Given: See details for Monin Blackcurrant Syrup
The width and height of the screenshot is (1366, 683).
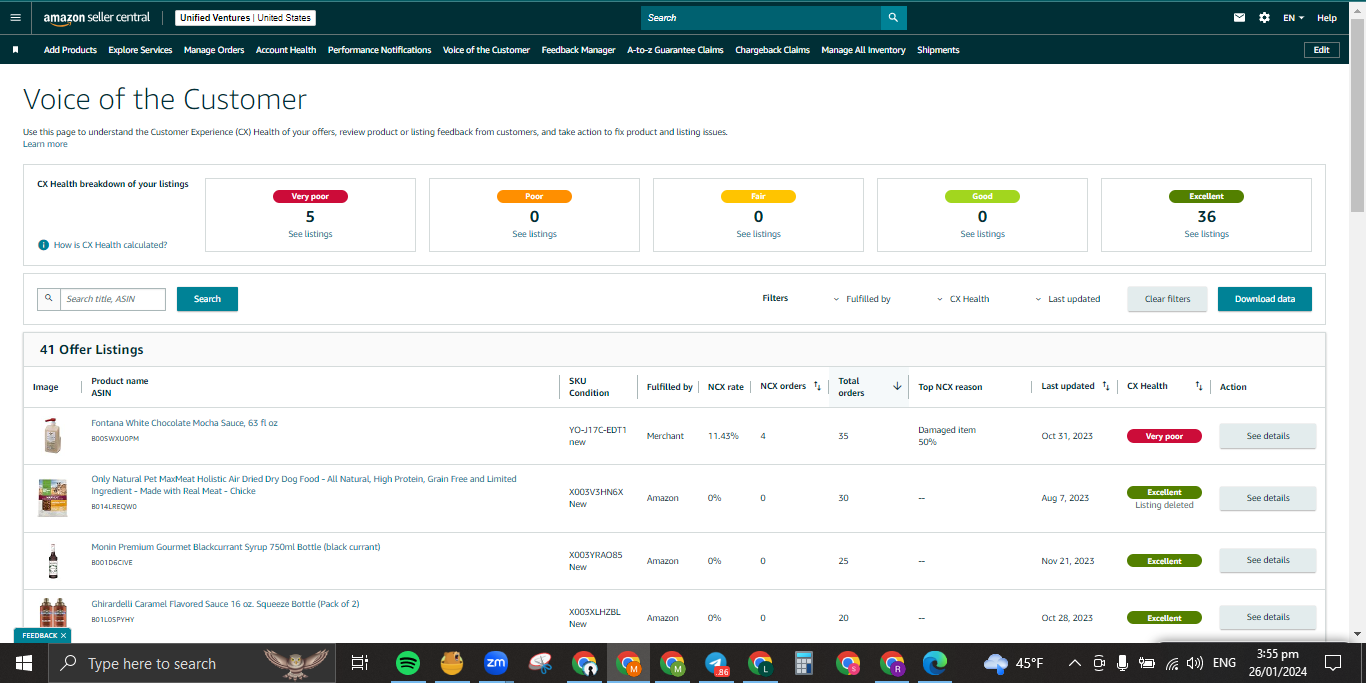Looking at the screenshot, I should pos(1268,560).
